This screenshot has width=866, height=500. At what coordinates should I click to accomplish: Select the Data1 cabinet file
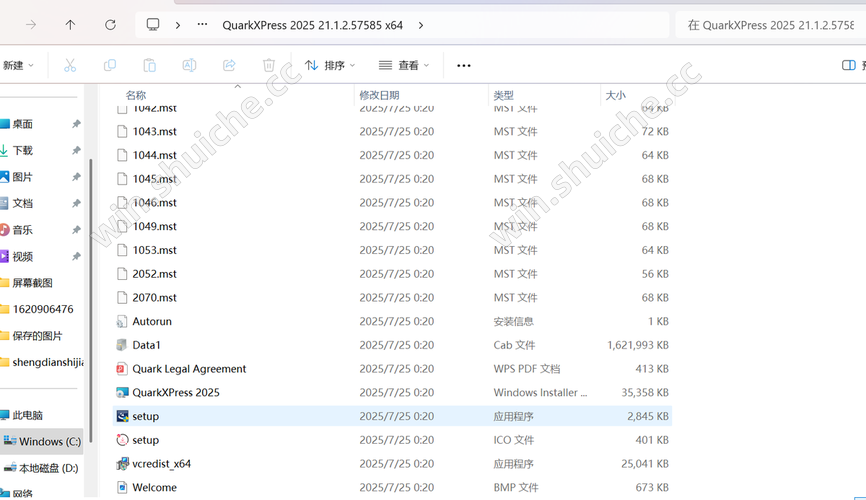pos(392,345)
